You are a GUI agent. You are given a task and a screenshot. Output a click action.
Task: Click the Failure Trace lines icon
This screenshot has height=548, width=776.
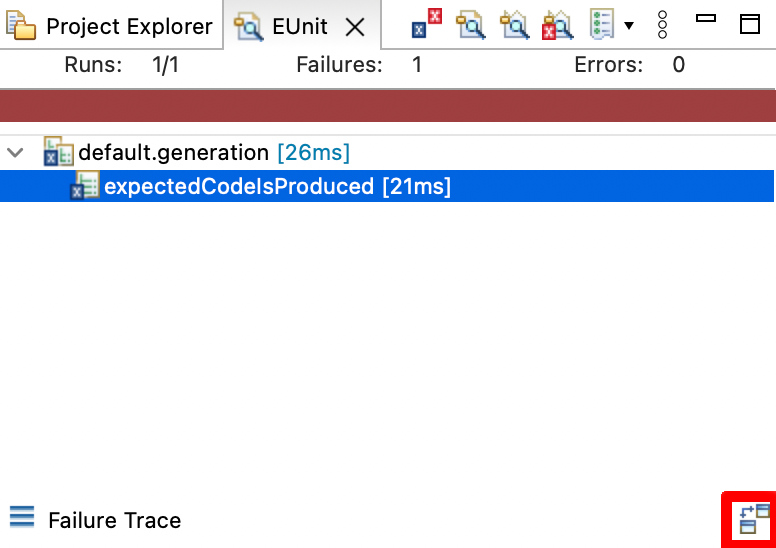tap(22, 517)
